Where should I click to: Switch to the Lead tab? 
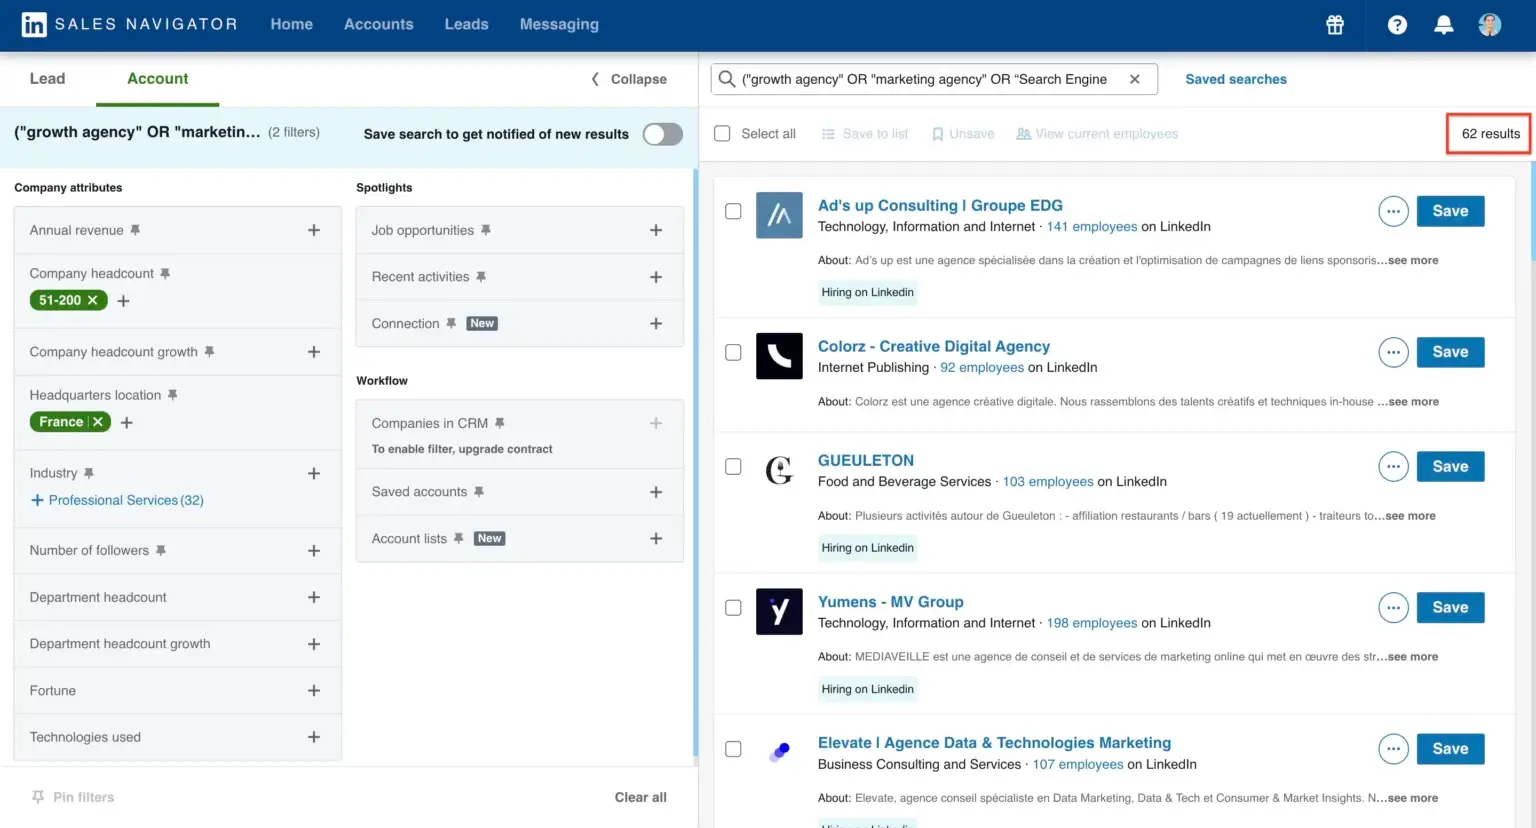tap(46, 78)
